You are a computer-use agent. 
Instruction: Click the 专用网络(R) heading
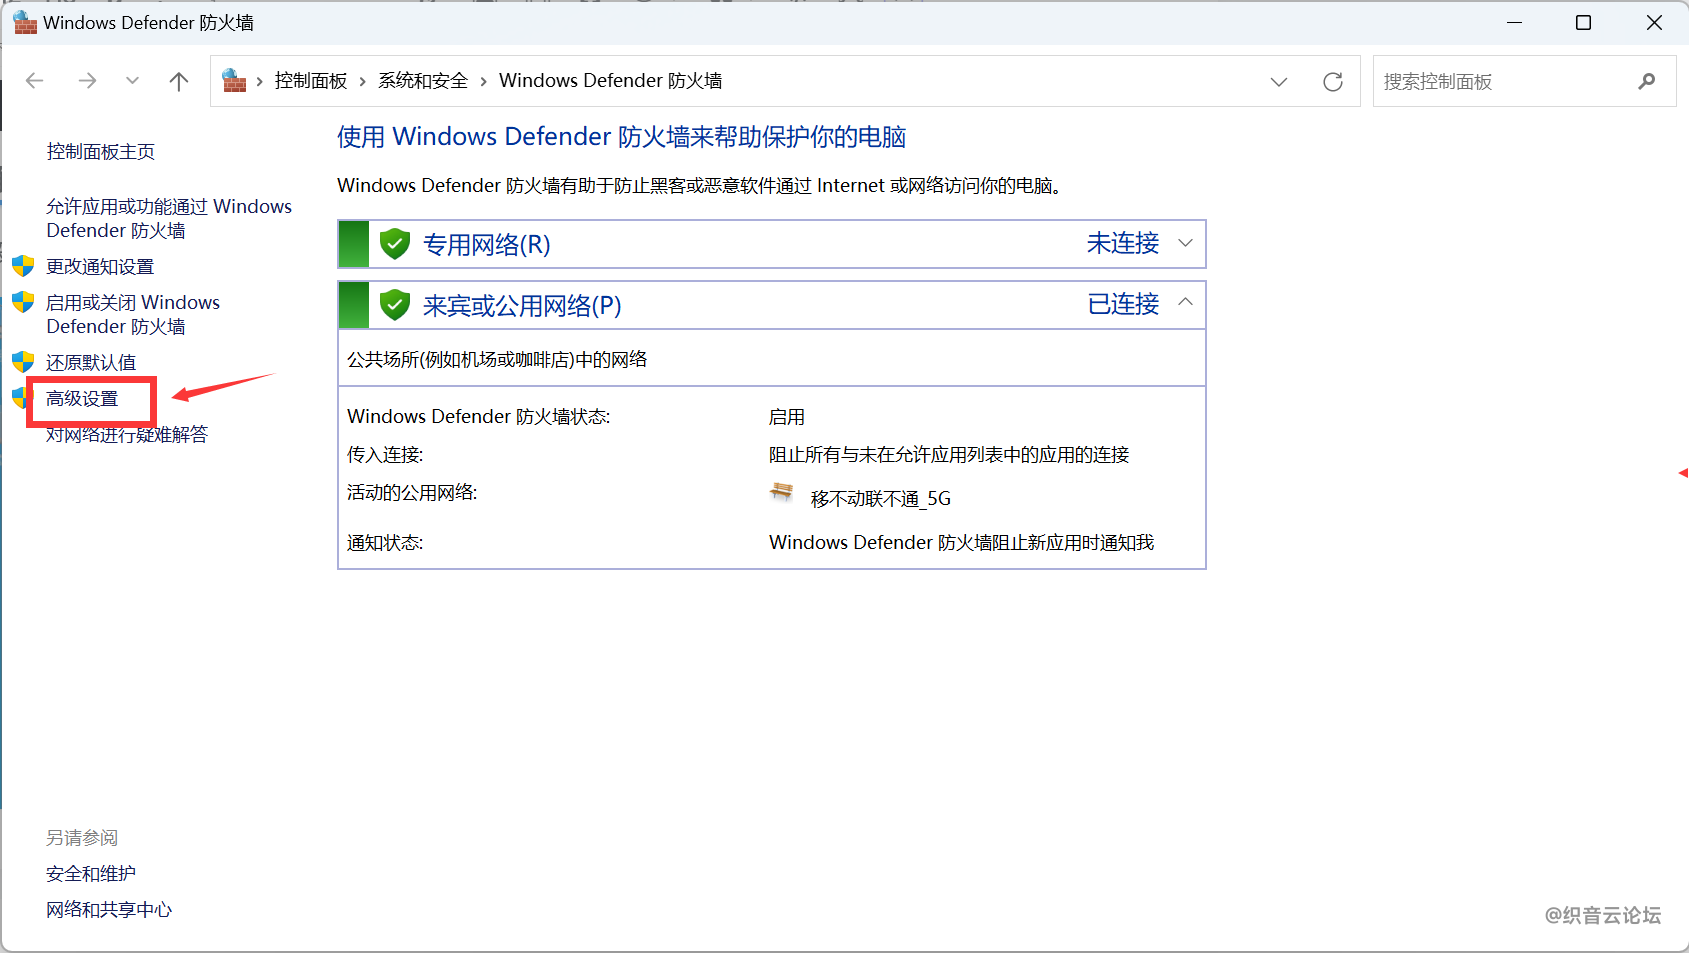tap(487, 245)
